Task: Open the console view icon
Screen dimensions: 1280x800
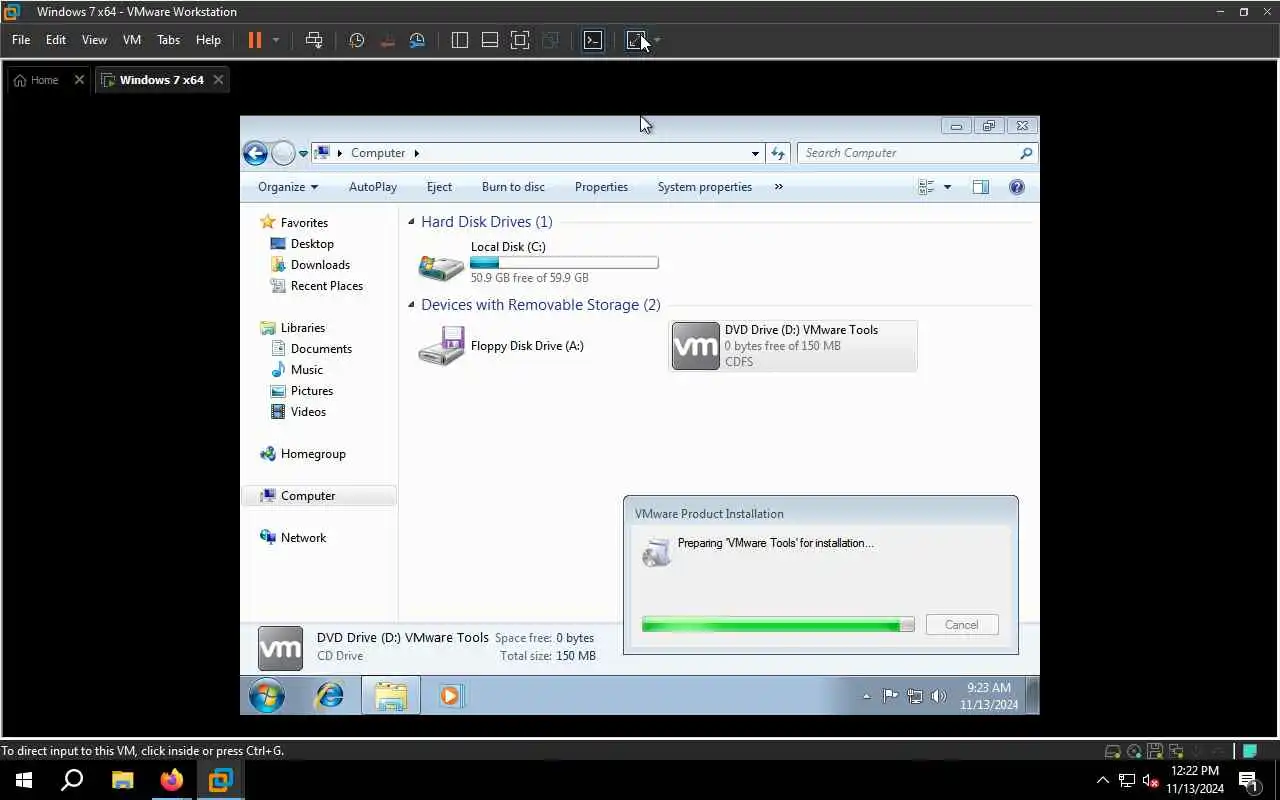Action: (x=593, y=40)
